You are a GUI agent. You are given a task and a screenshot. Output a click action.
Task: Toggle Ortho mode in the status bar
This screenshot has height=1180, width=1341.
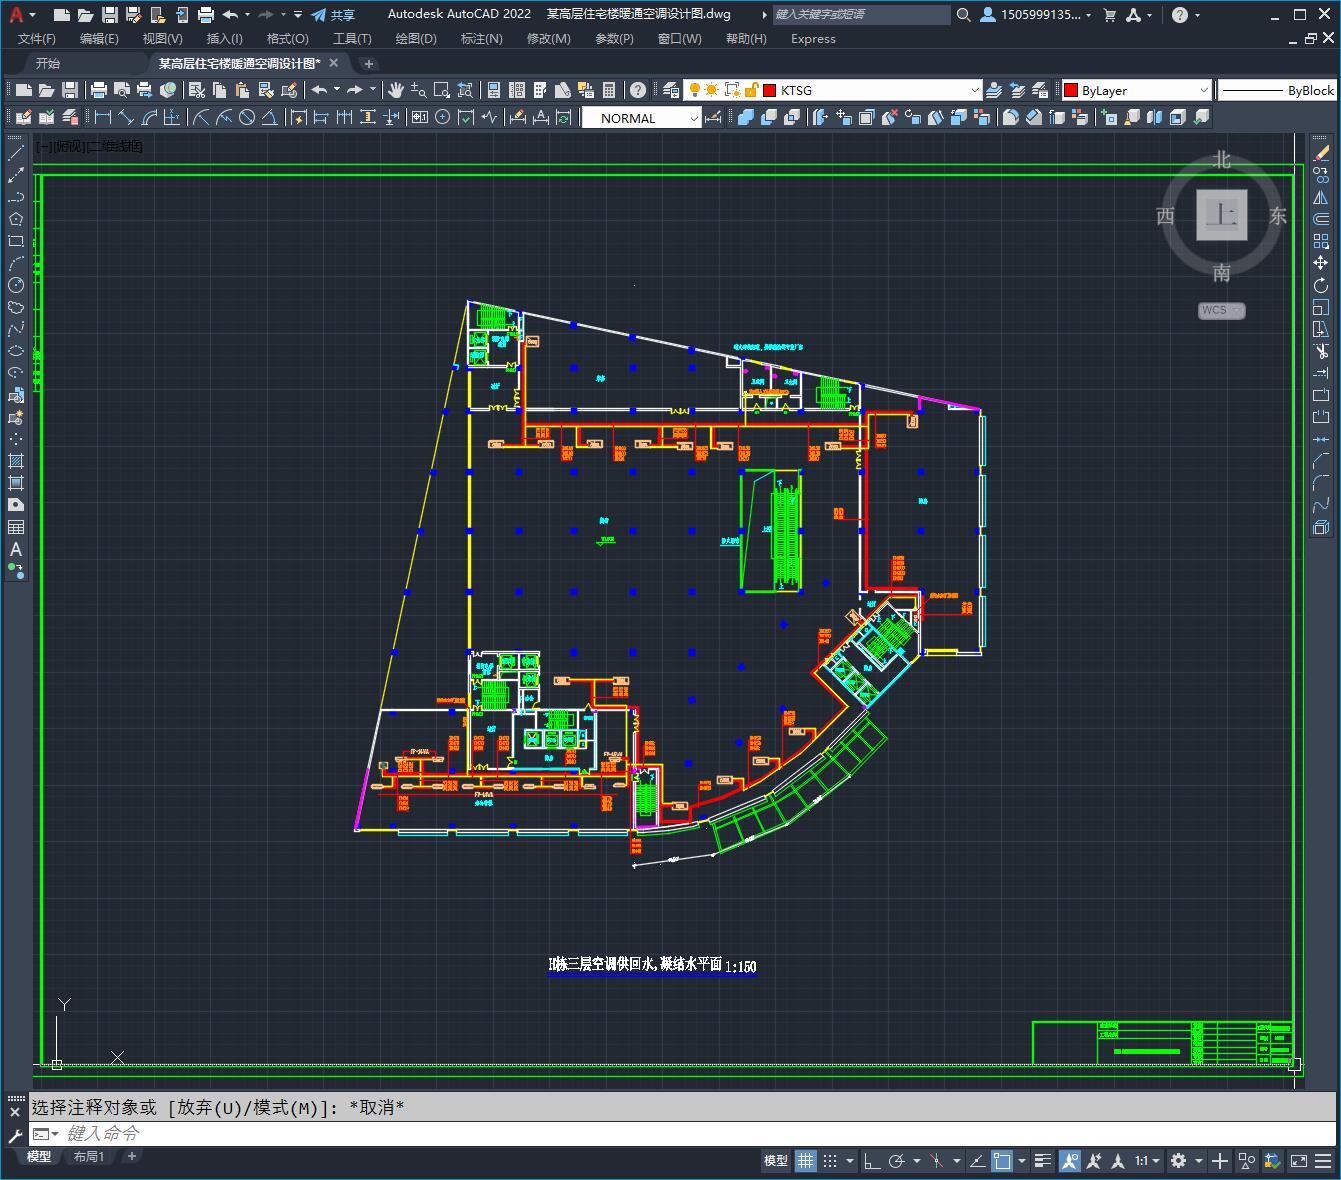pos(872,1161)
